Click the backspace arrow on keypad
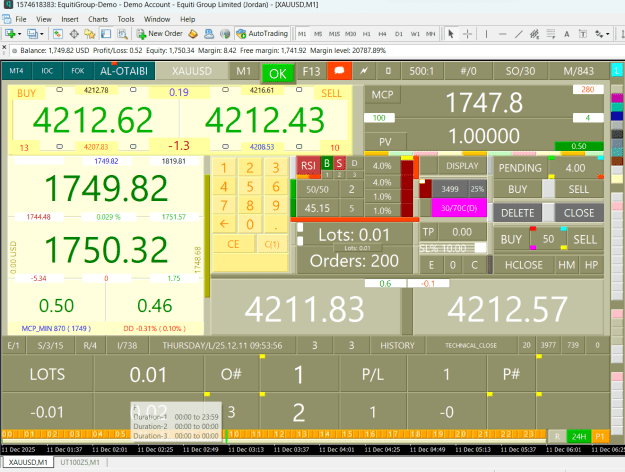This screenshot has width=625, height=472. pos(224,224)
